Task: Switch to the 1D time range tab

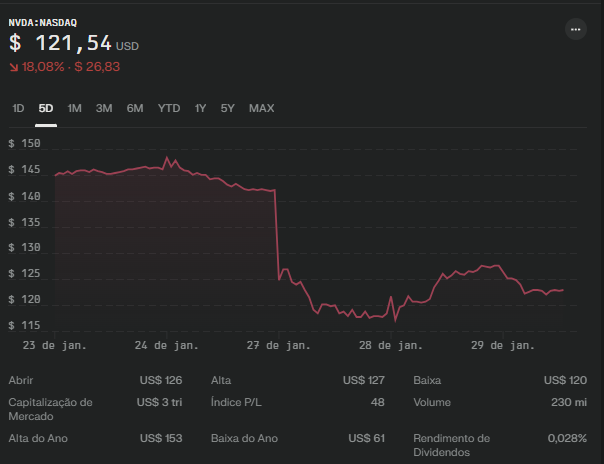Action: point(18,109)
